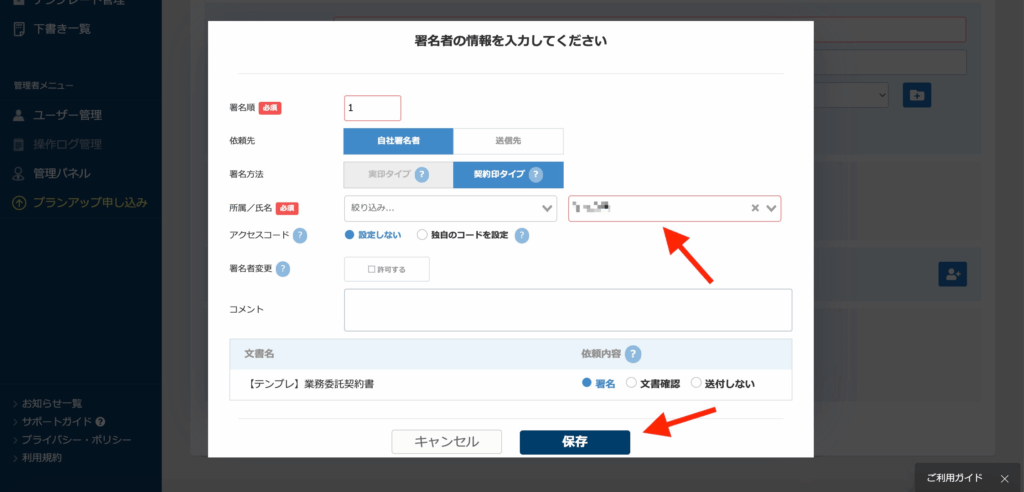Viewport: 1024px width, 492px height.
Task: Go to プランアップ申し込み
Action: point(90,203)
